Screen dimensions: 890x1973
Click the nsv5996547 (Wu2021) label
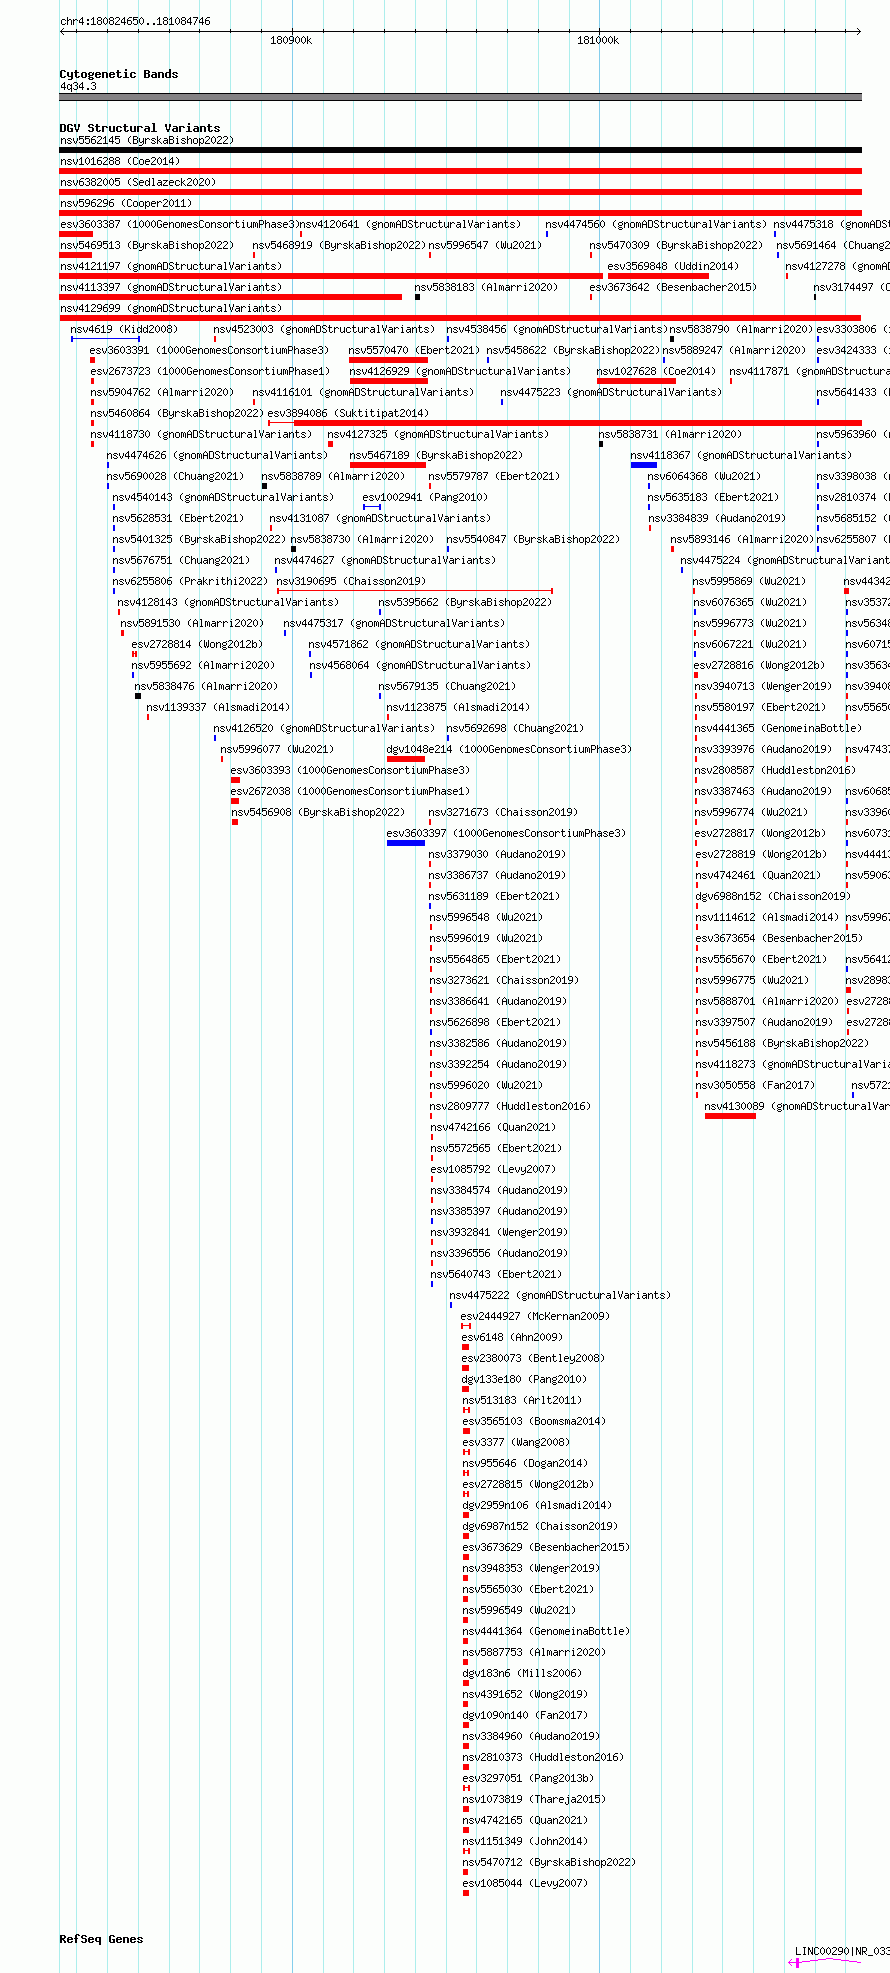tap(485, 245)
